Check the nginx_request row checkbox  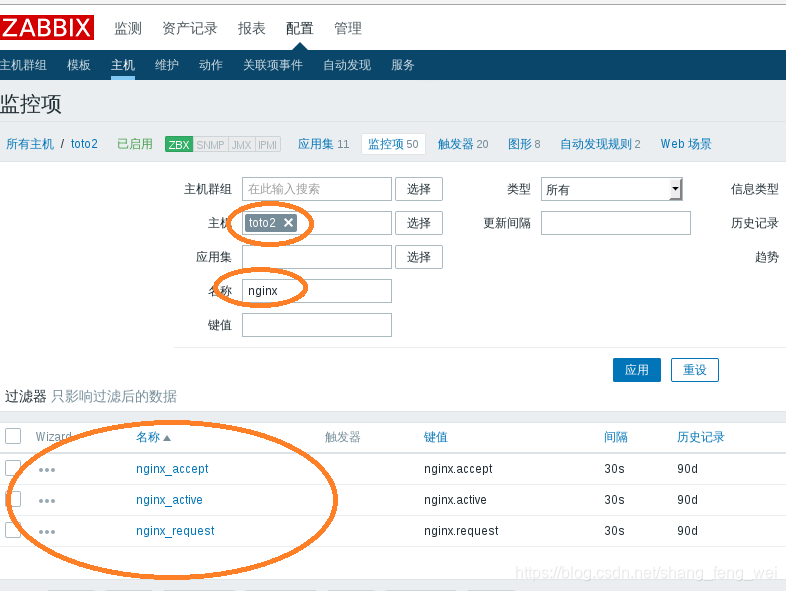[x=13, y=530]
